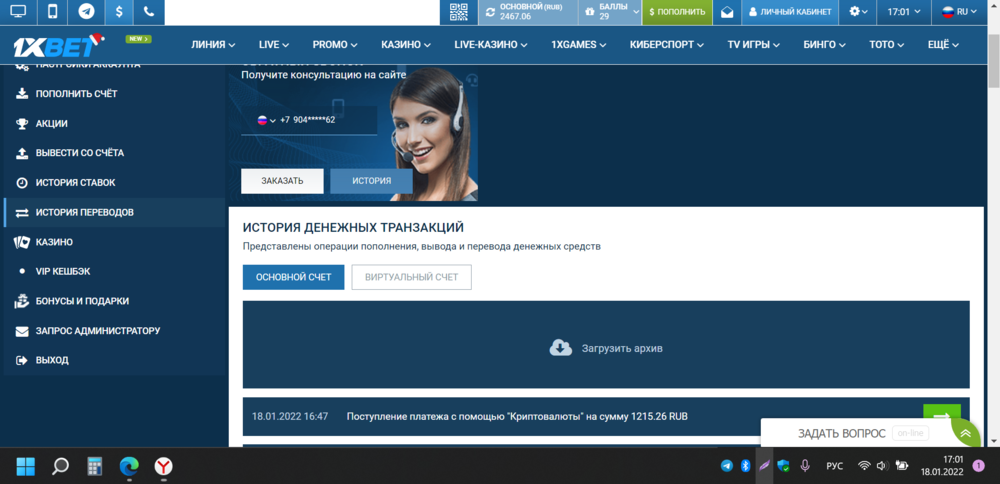Open the Telegram icon in top bar

[87, 11]
